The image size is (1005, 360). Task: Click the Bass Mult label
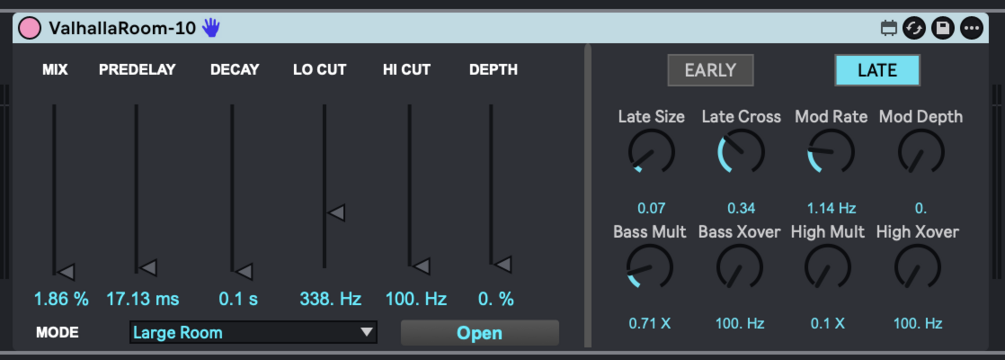coord(649,232)
